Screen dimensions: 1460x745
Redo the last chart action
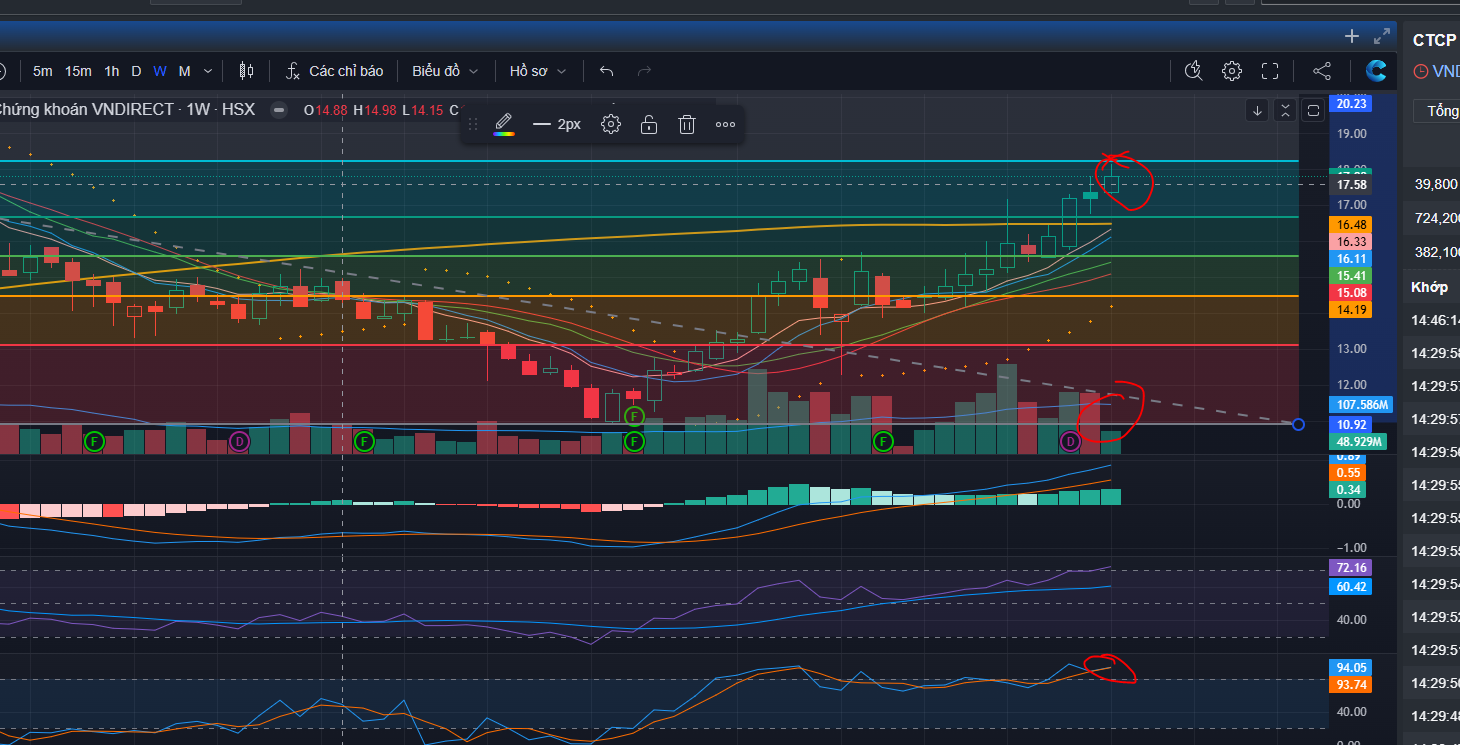click(645, 71)
